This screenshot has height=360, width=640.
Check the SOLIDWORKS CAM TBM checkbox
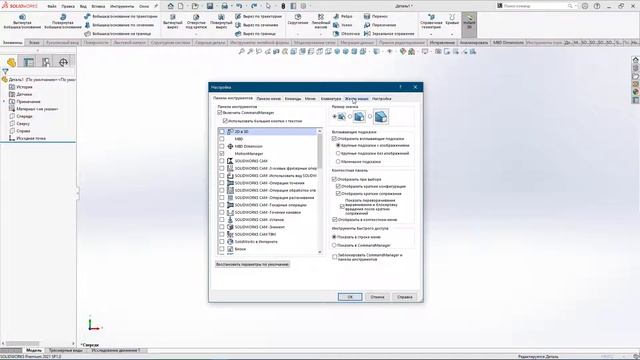click(x=222, y=234)
